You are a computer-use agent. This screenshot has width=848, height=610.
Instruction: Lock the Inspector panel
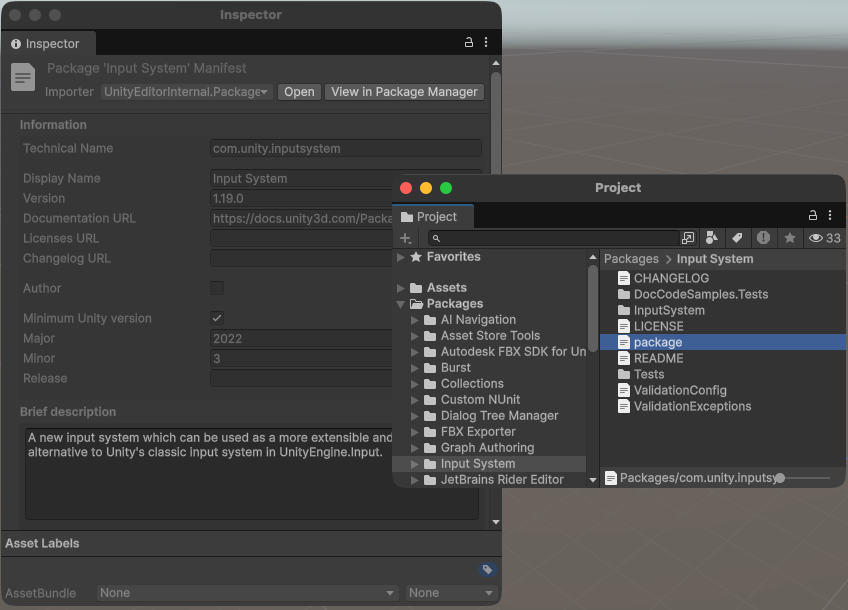pyautogui.click(x=468, y=42)
